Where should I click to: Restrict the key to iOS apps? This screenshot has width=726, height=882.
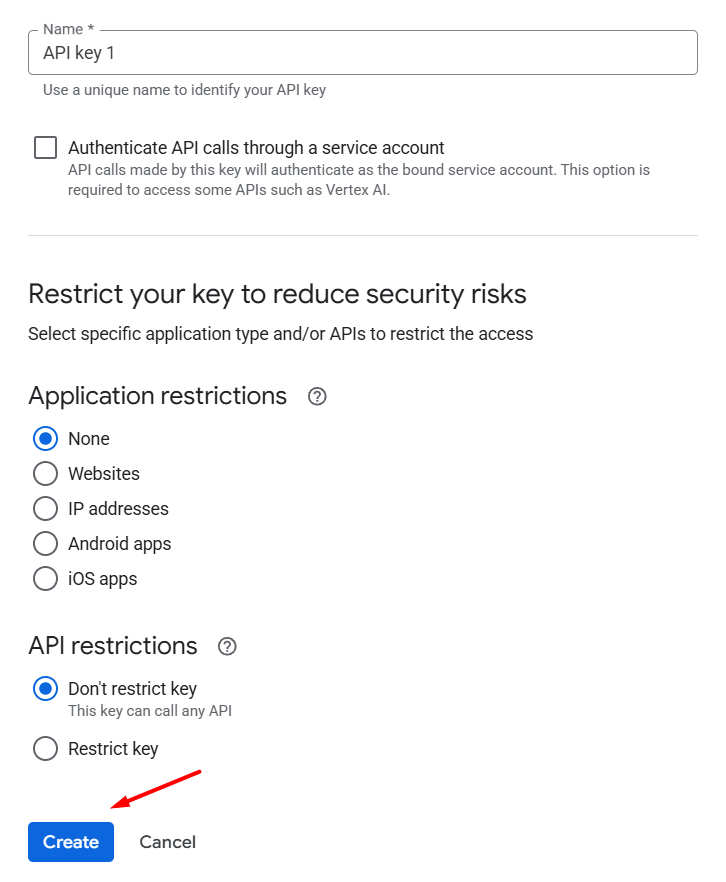tap(45, 578)
